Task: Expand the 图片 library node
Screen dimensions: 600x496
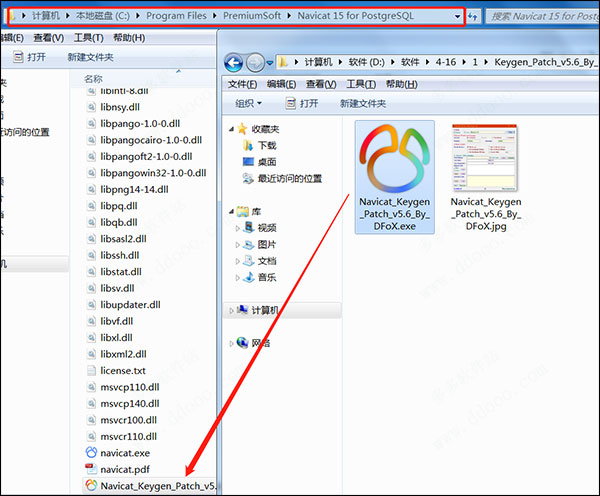Action: [x=237, y=245]
